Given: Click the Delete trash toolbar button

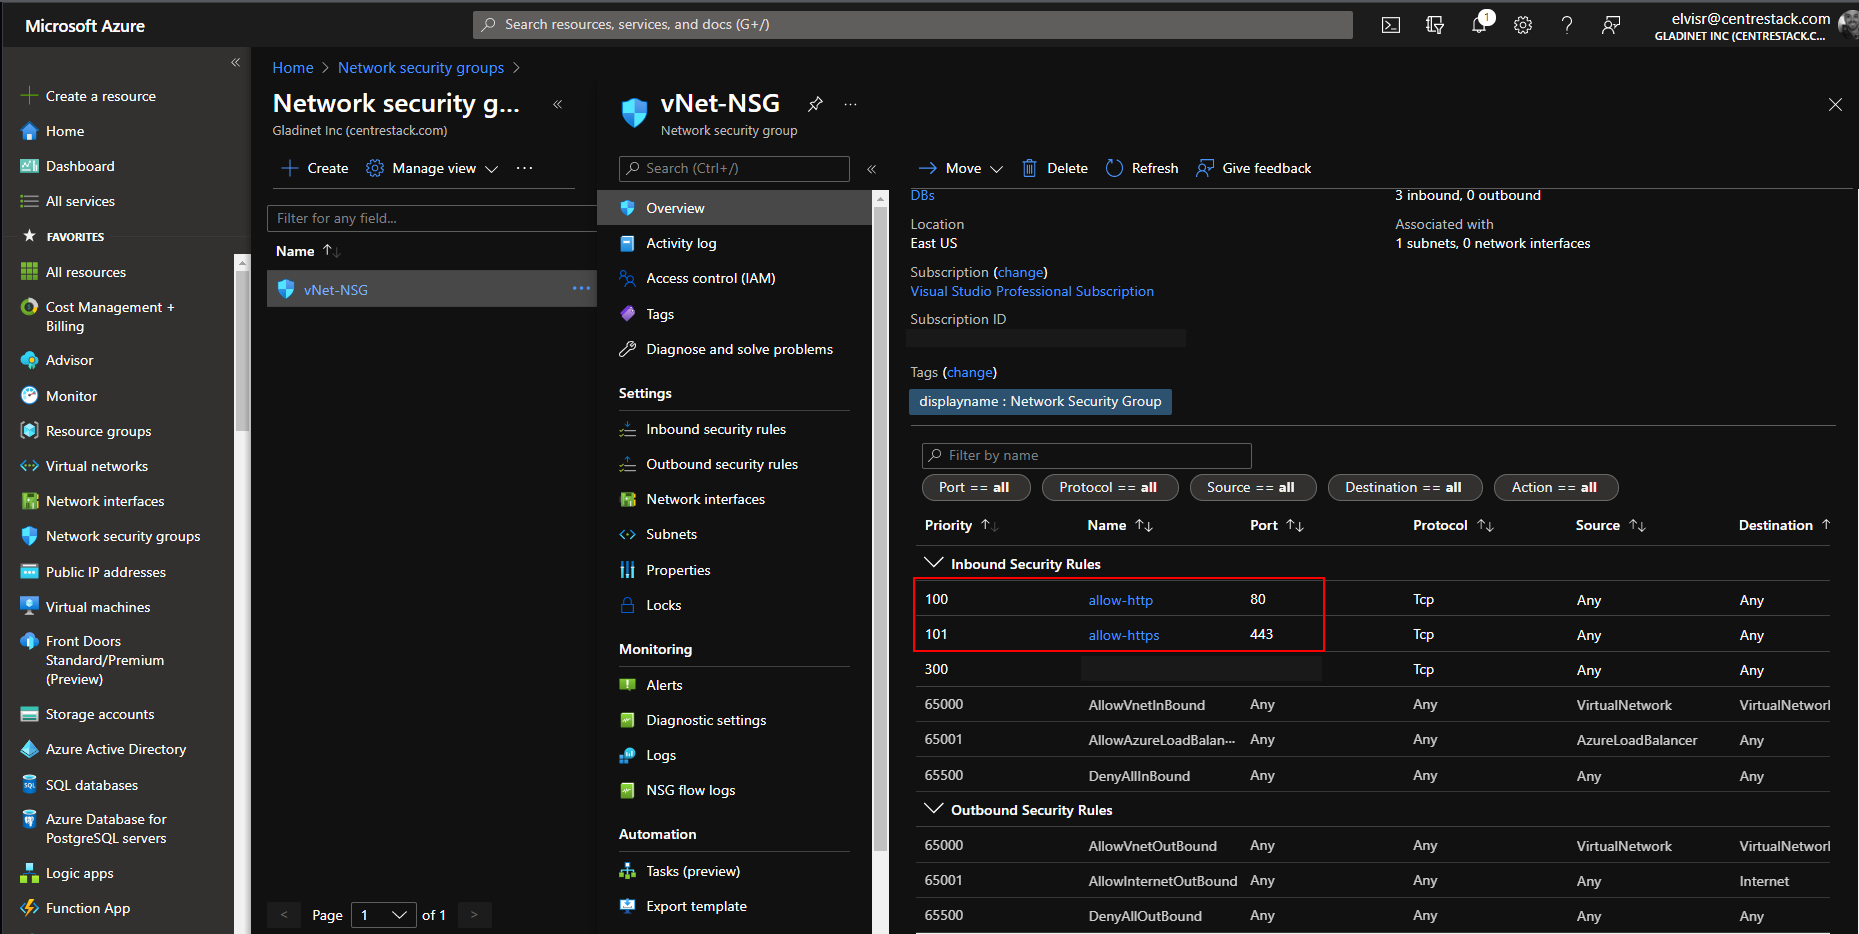Looking at the screenshot, I should (x=1055, y=168).
